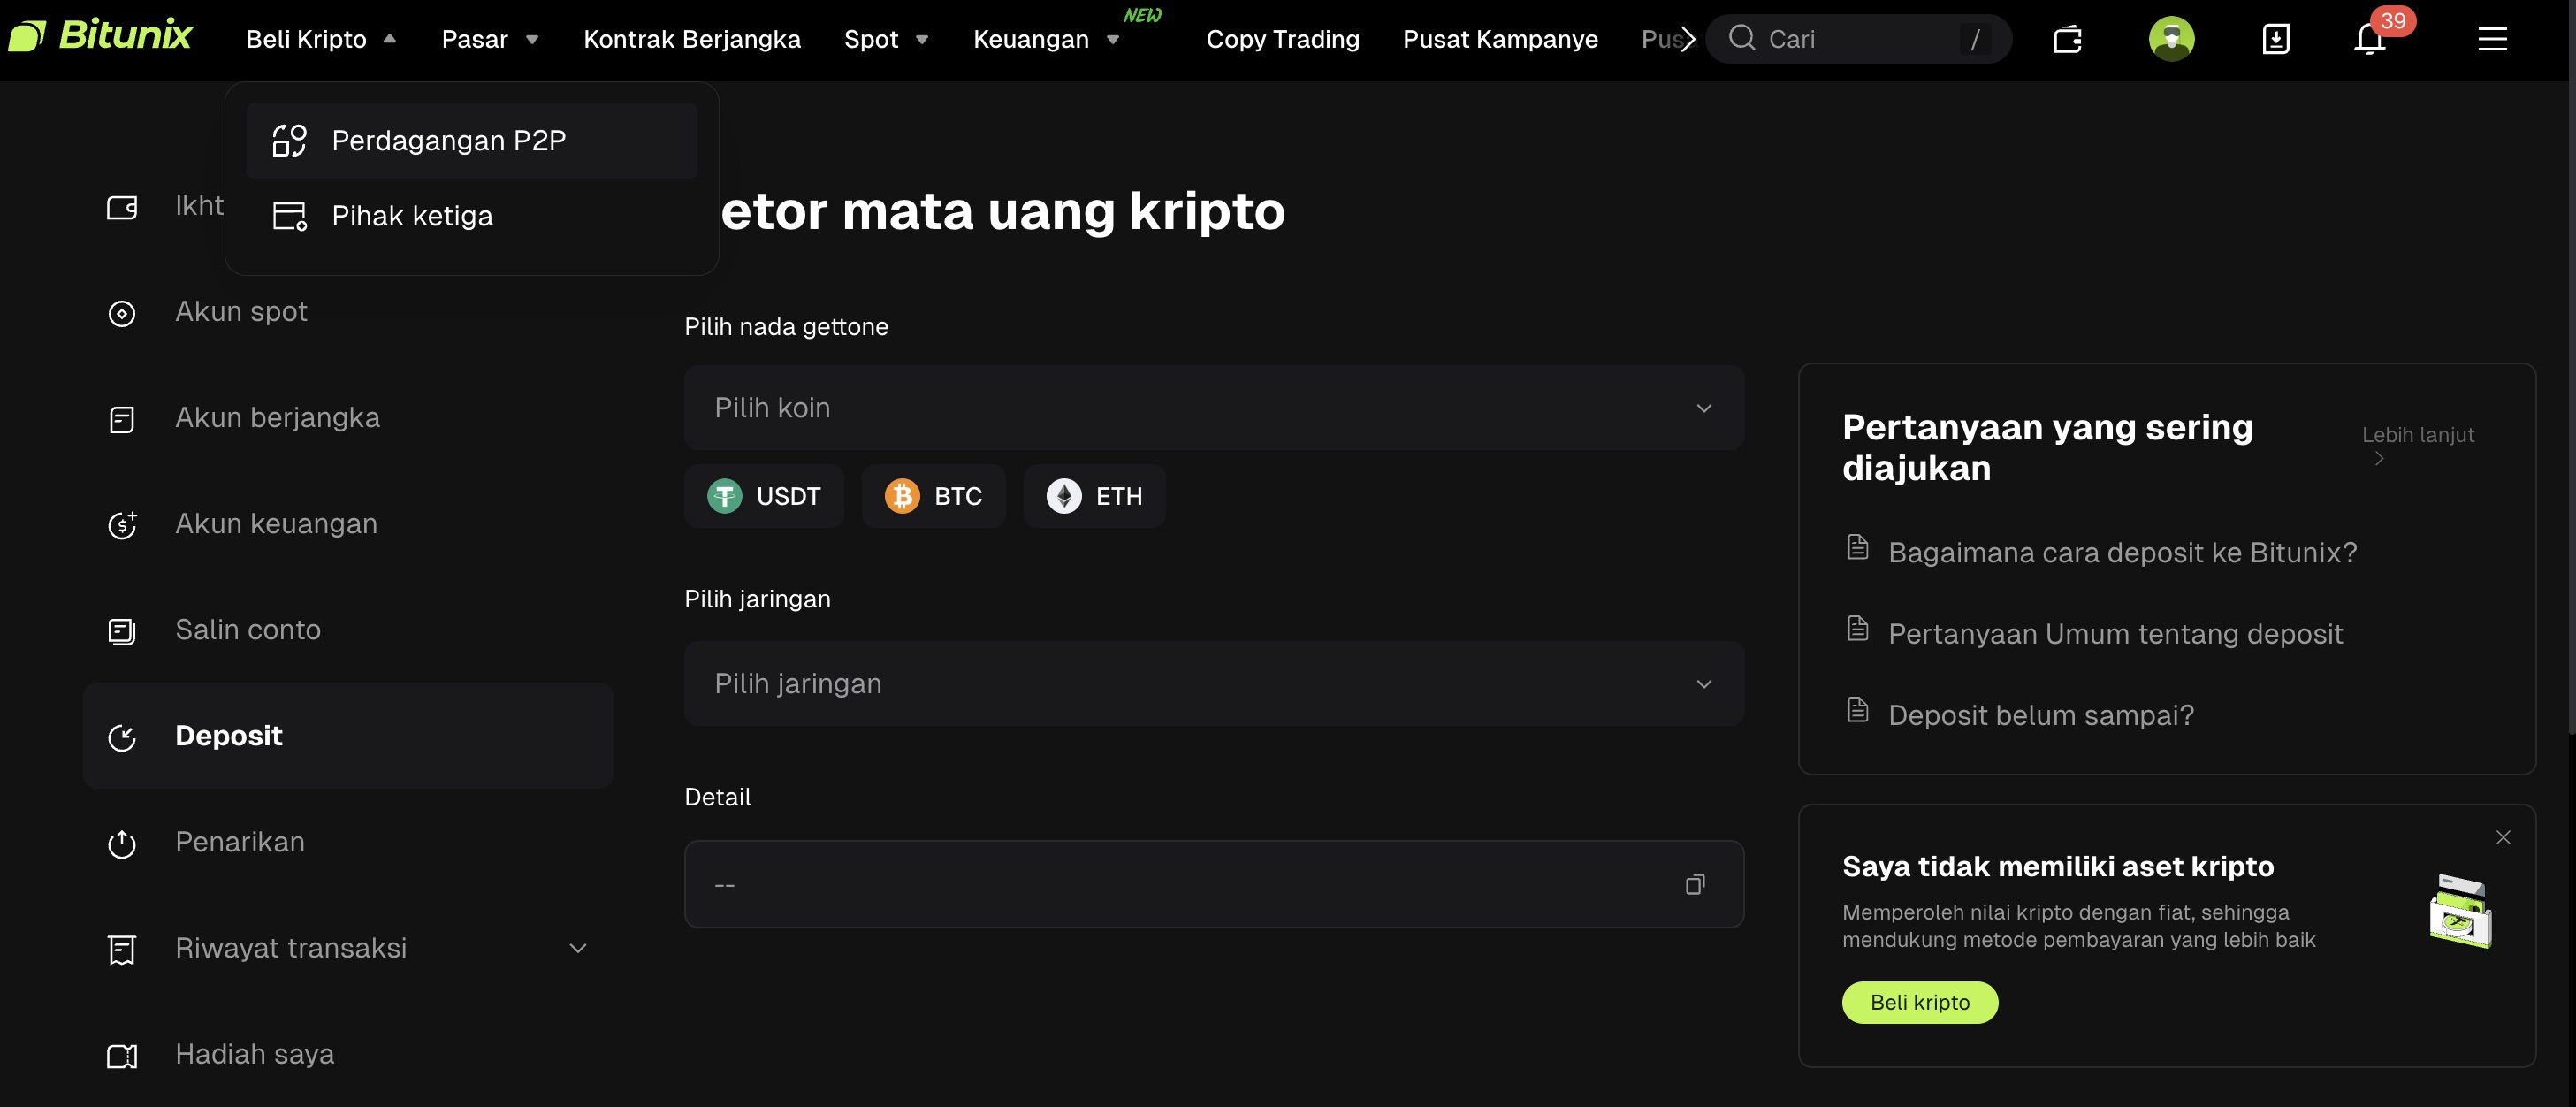Choose Perdagangan P2P from the open menu
This screenshot has width=2576, height=1107.
pyautogui.click(x=449, y=140)
